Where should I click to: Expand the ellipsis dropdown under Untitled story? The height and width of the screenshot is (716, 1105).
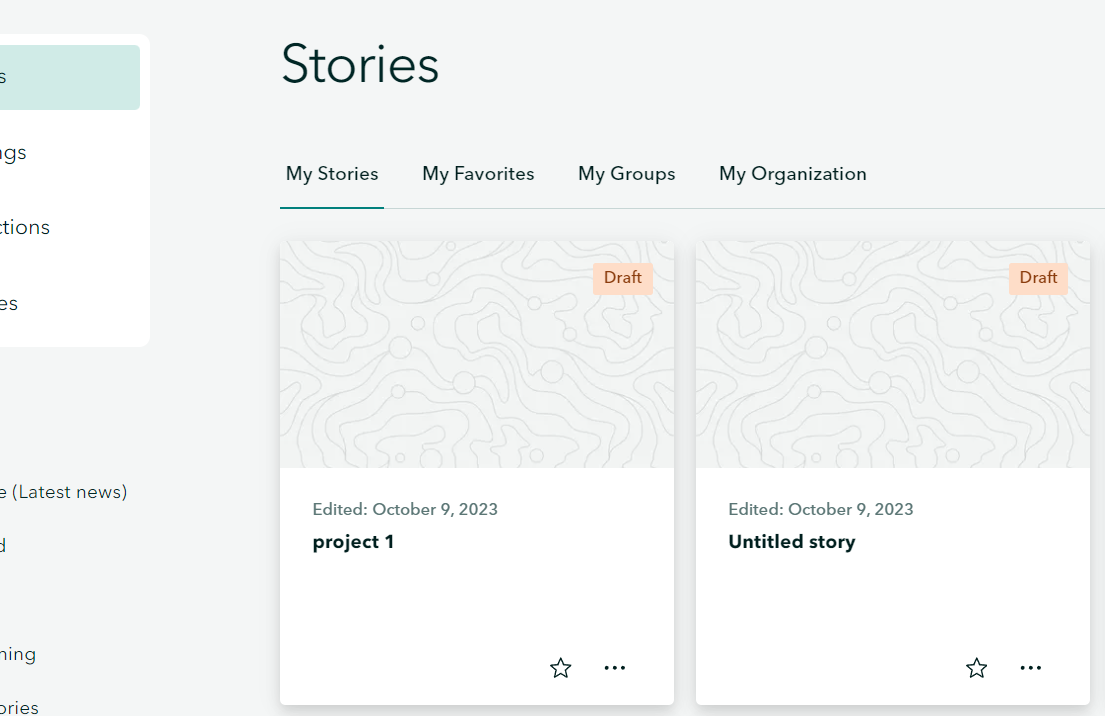pos(1030,667)
